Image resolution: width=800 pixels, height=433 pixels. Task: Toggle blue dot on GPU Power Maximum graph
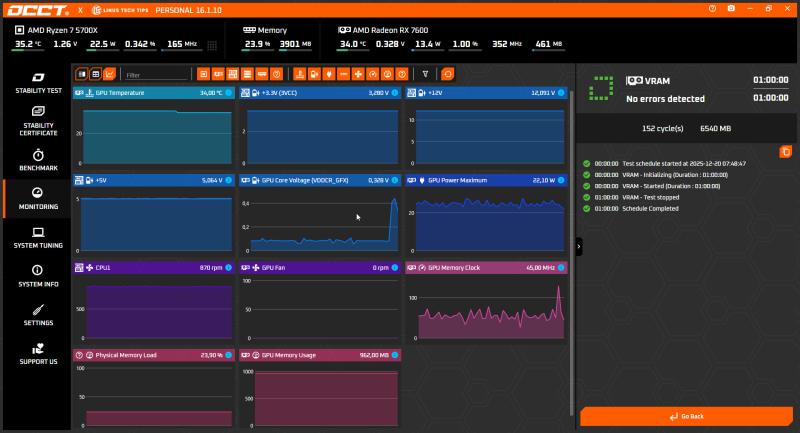click(561, 180)
